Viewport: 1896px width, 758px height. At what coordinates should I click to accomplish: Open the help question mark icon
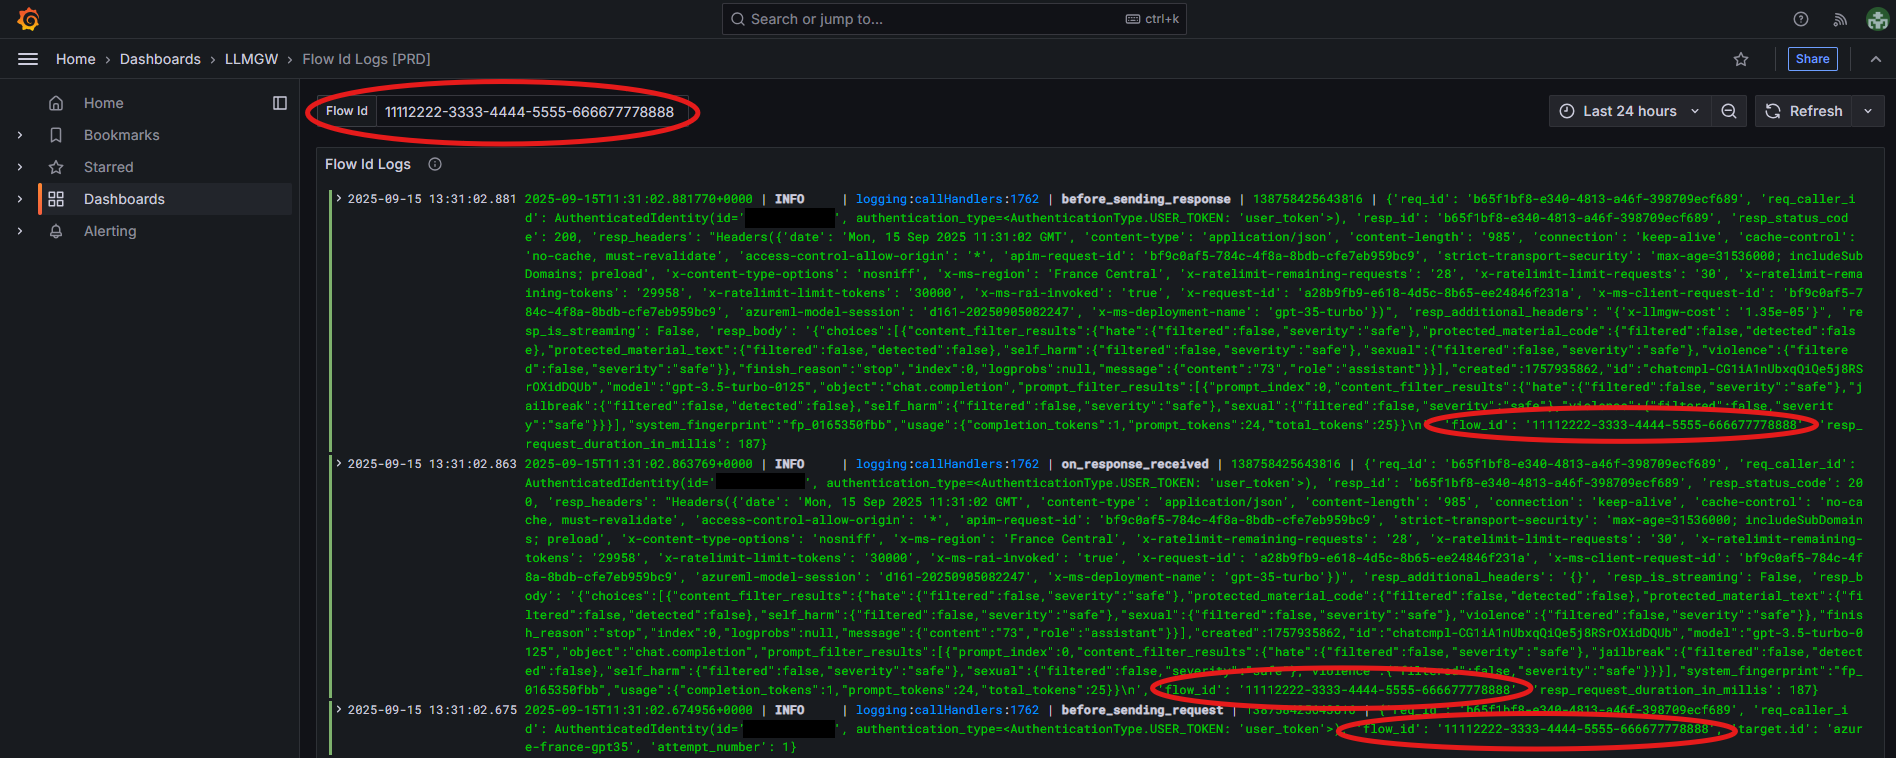[x=1801, y=19]
